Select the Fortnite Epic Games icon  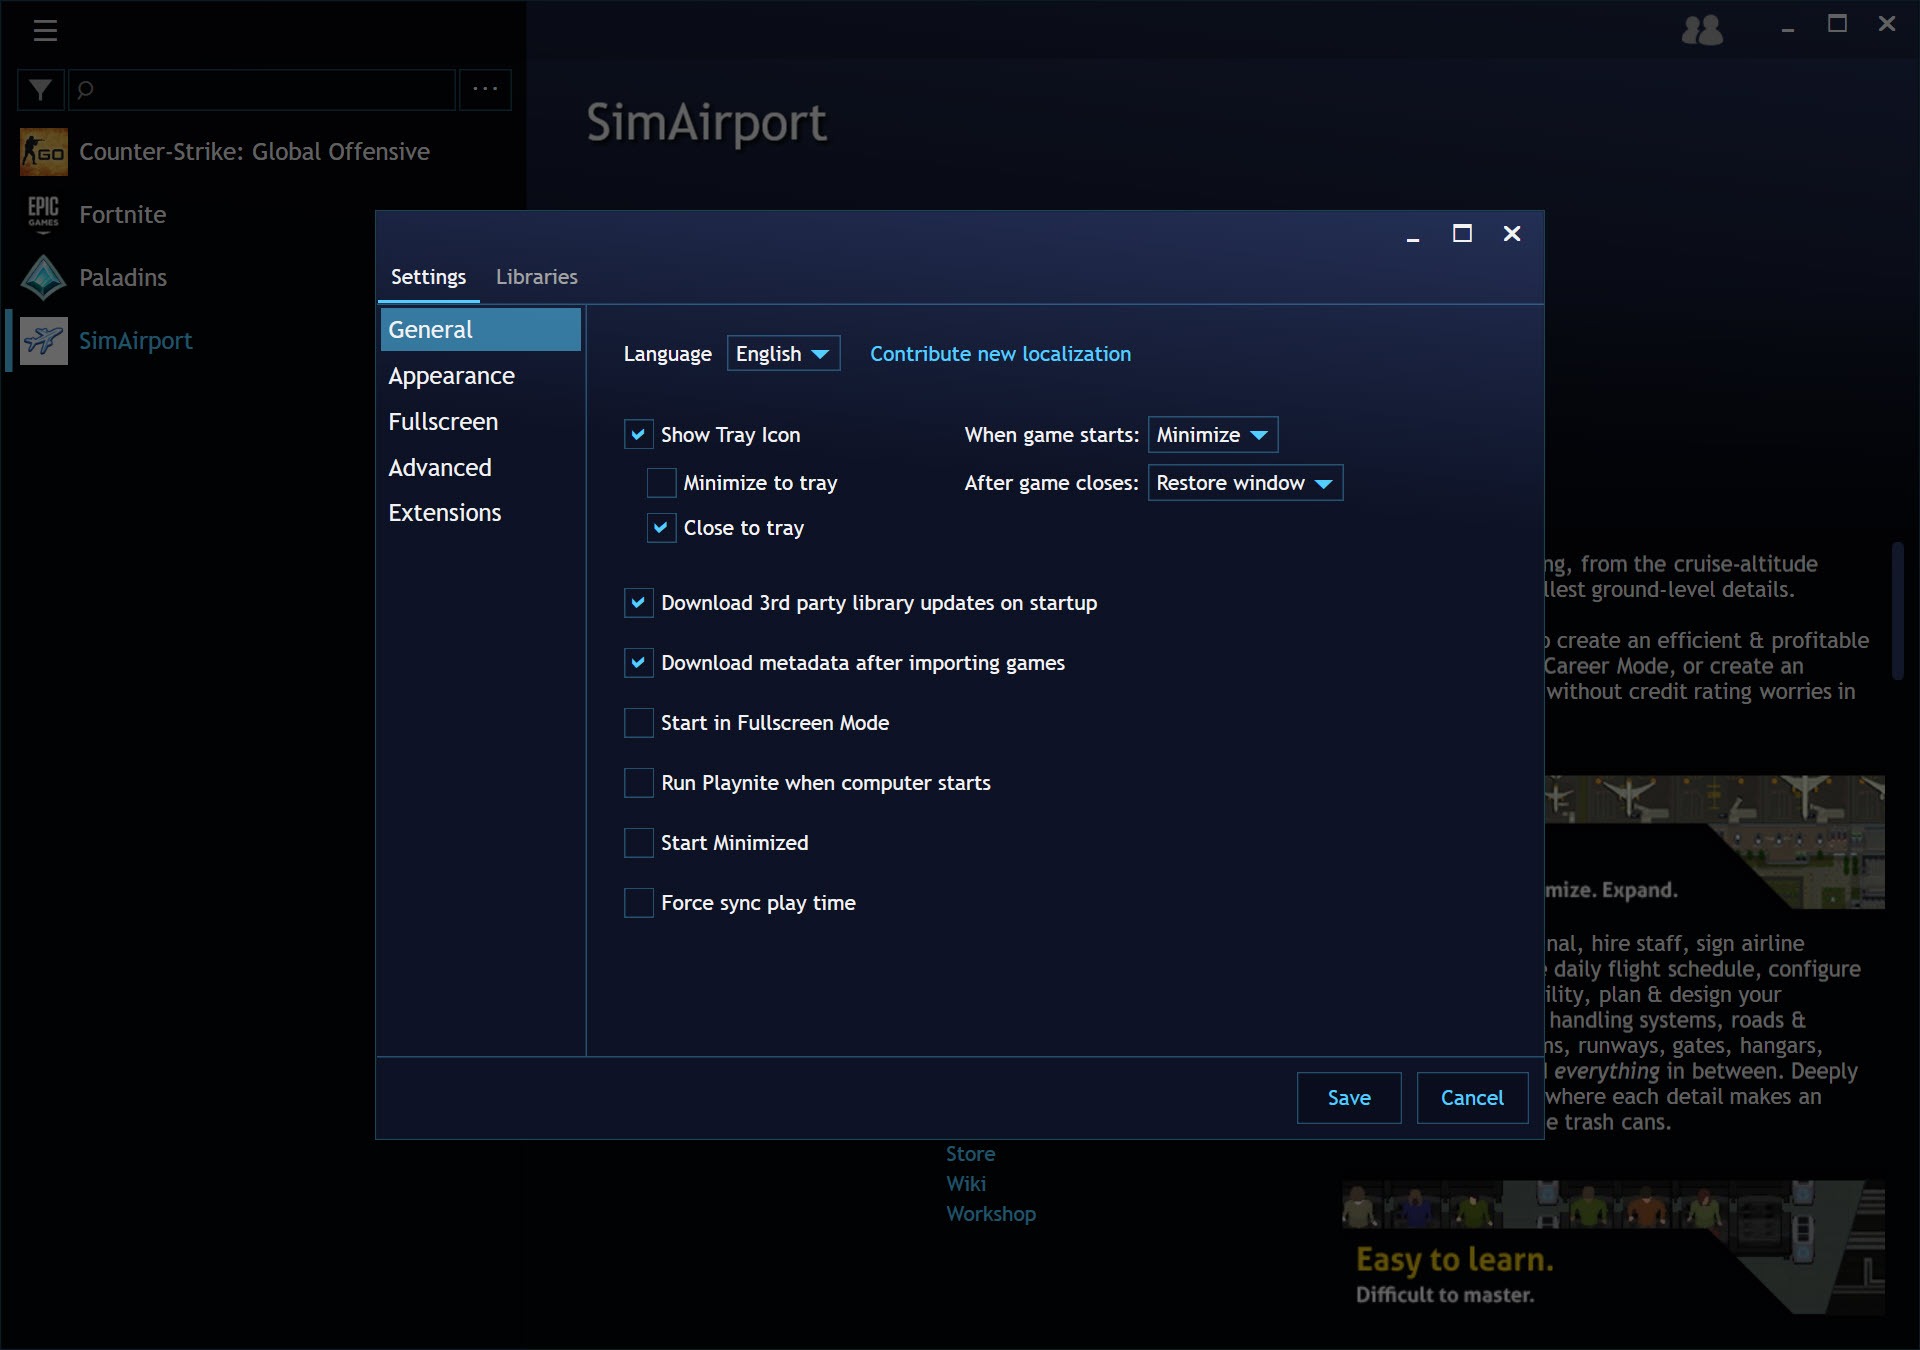[44, 214]
